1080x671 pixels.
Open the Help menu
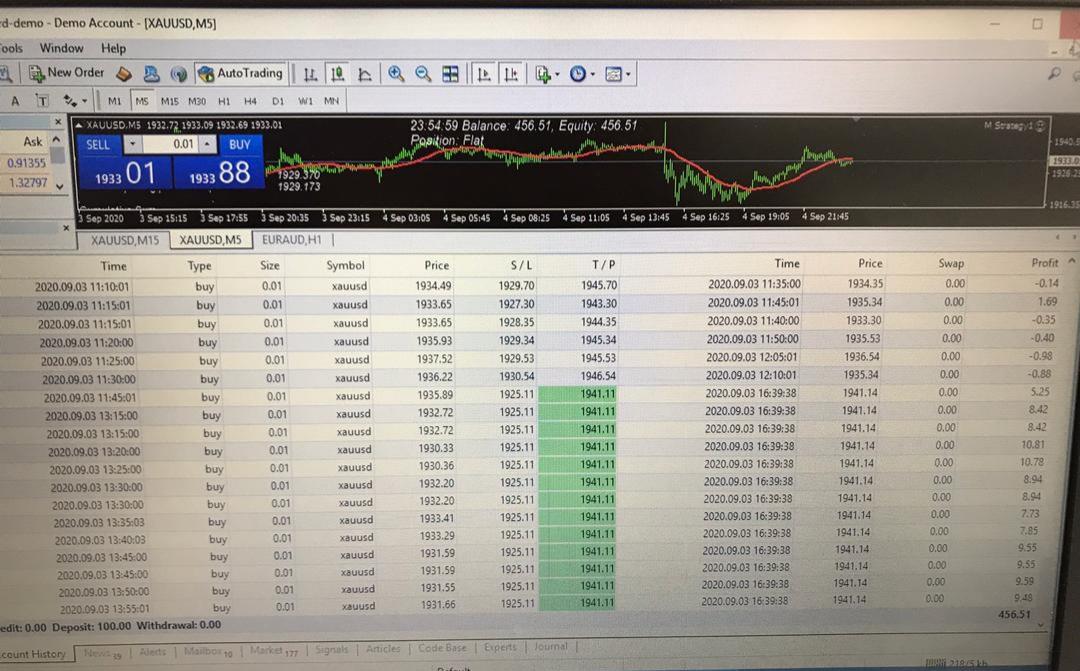click(x=114, y=48)
